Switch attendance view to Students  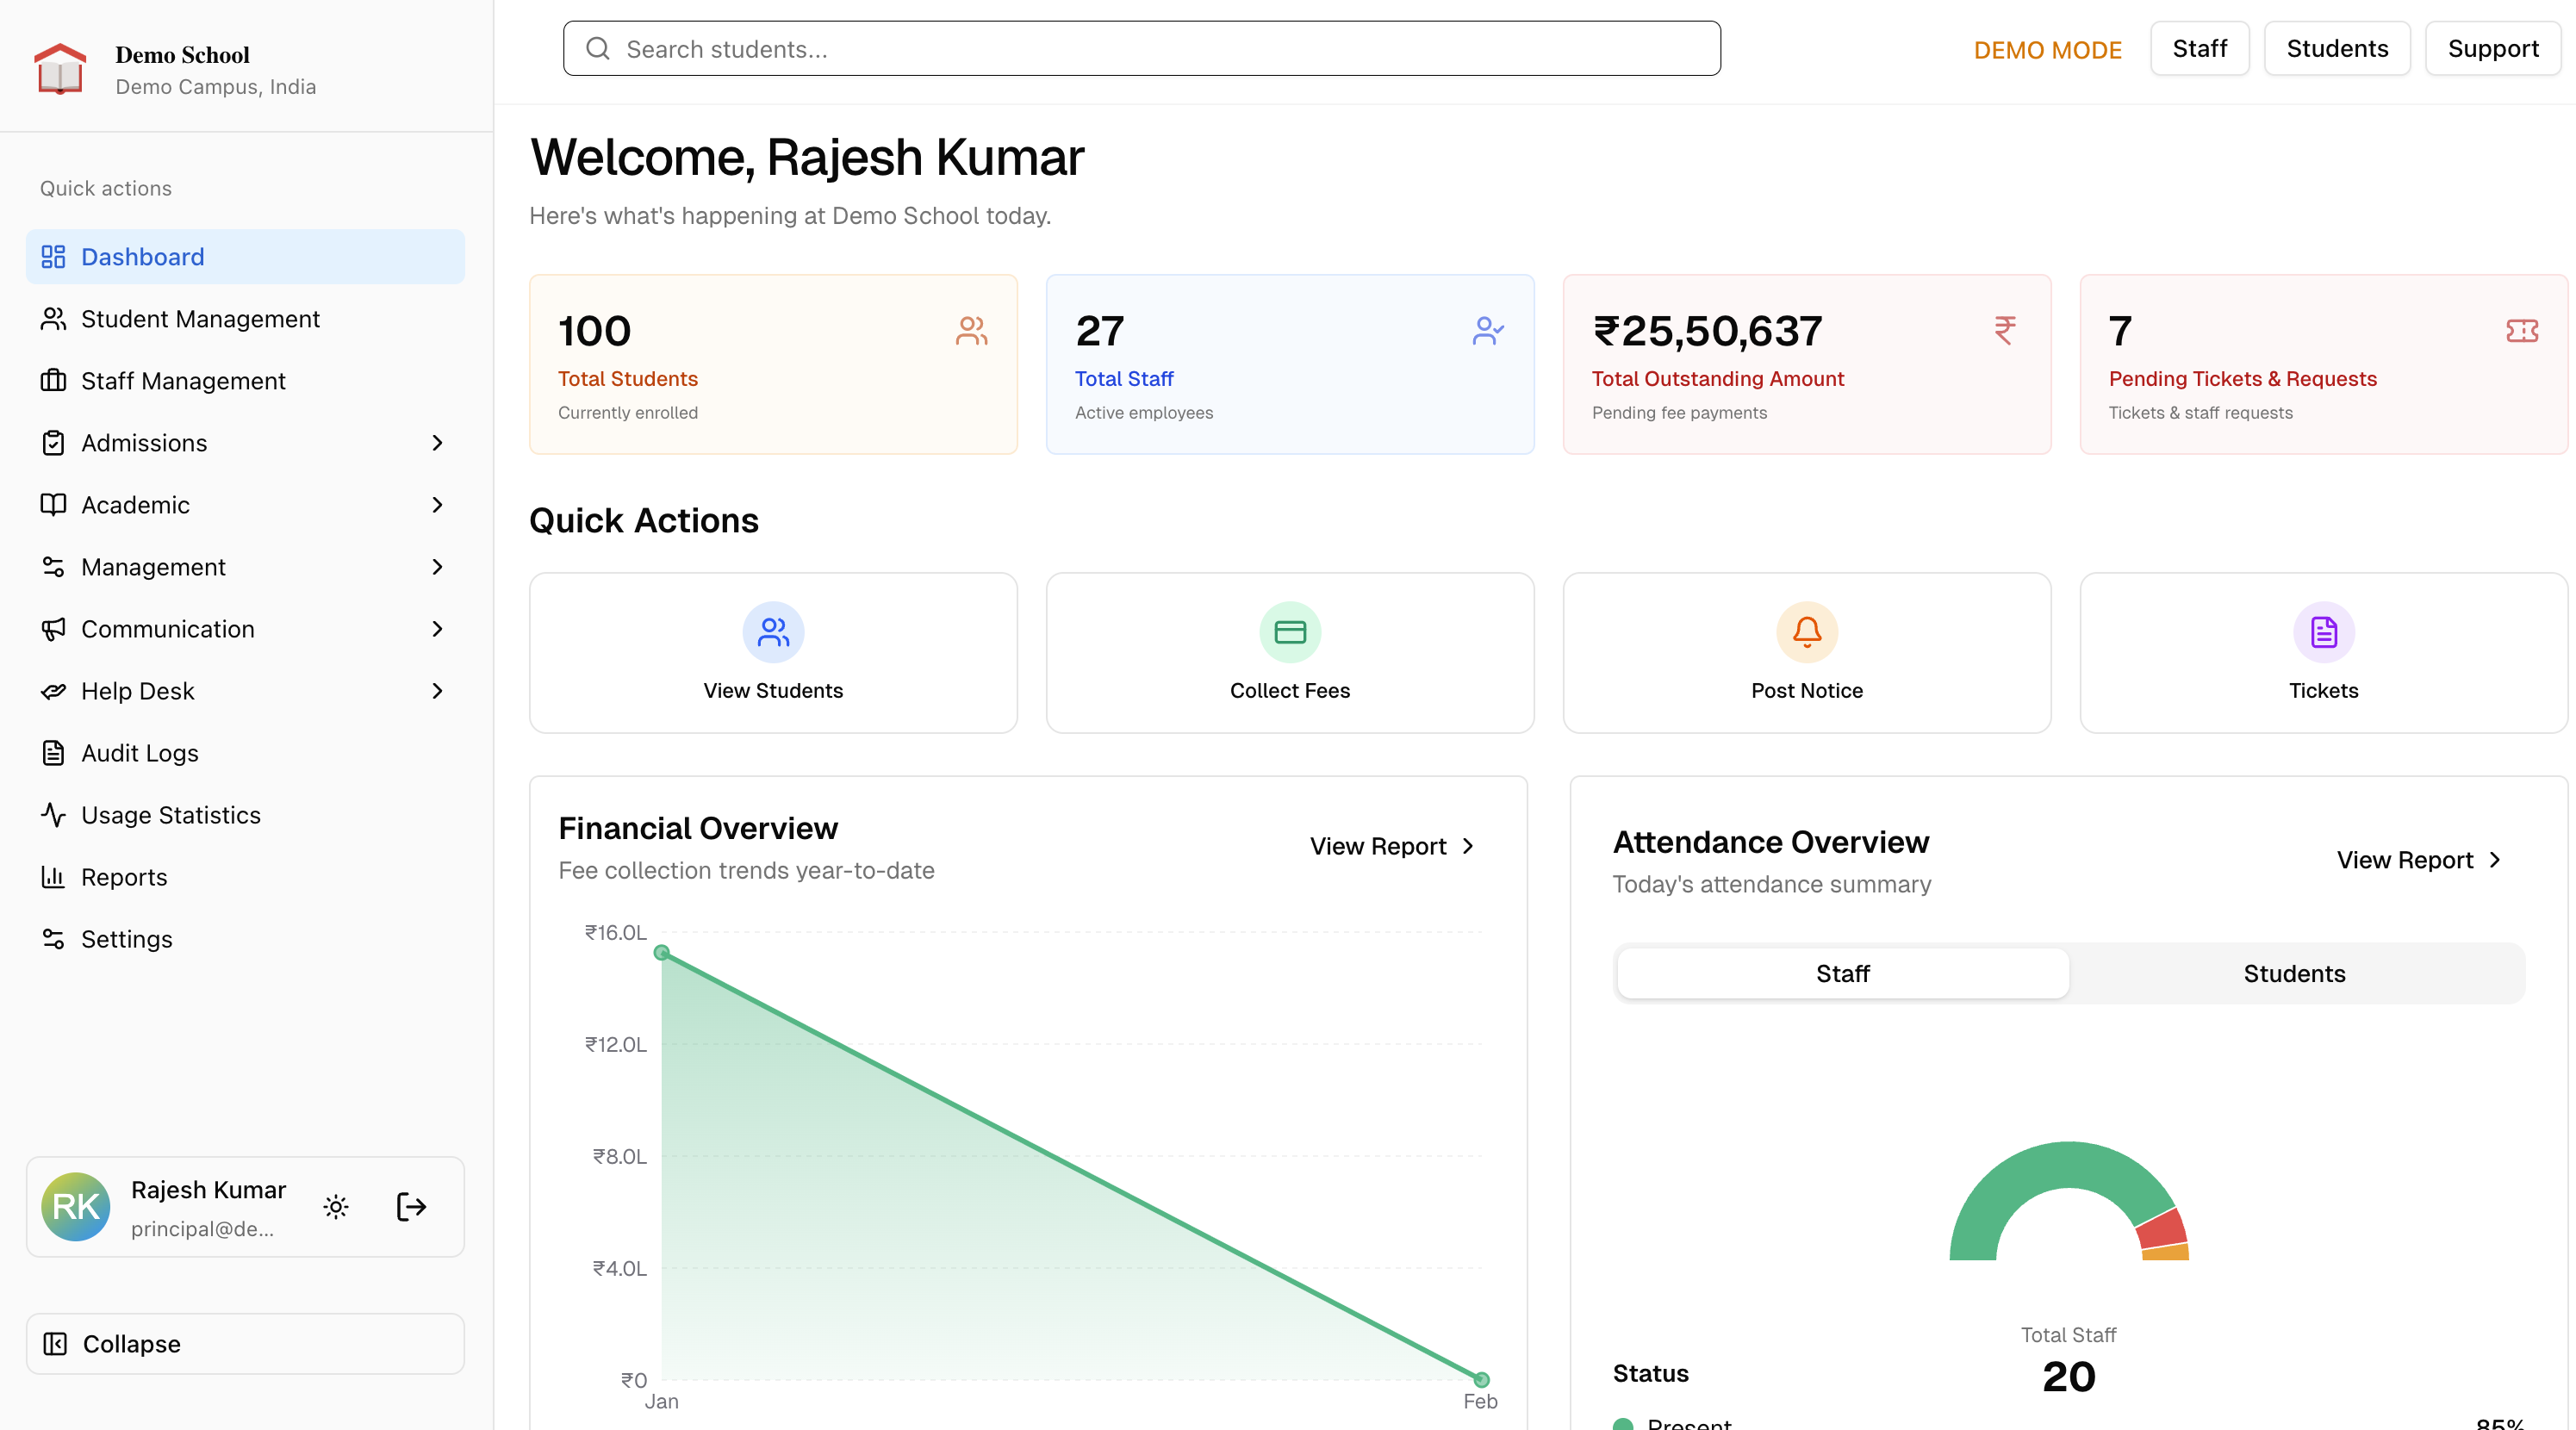click(x=2294, y=973)
